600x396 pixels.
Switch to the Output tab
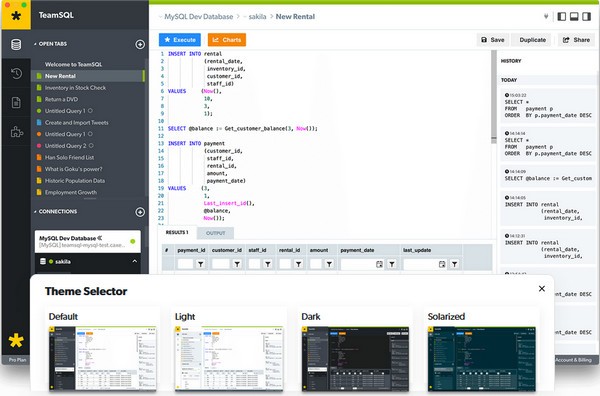(215, 233)
